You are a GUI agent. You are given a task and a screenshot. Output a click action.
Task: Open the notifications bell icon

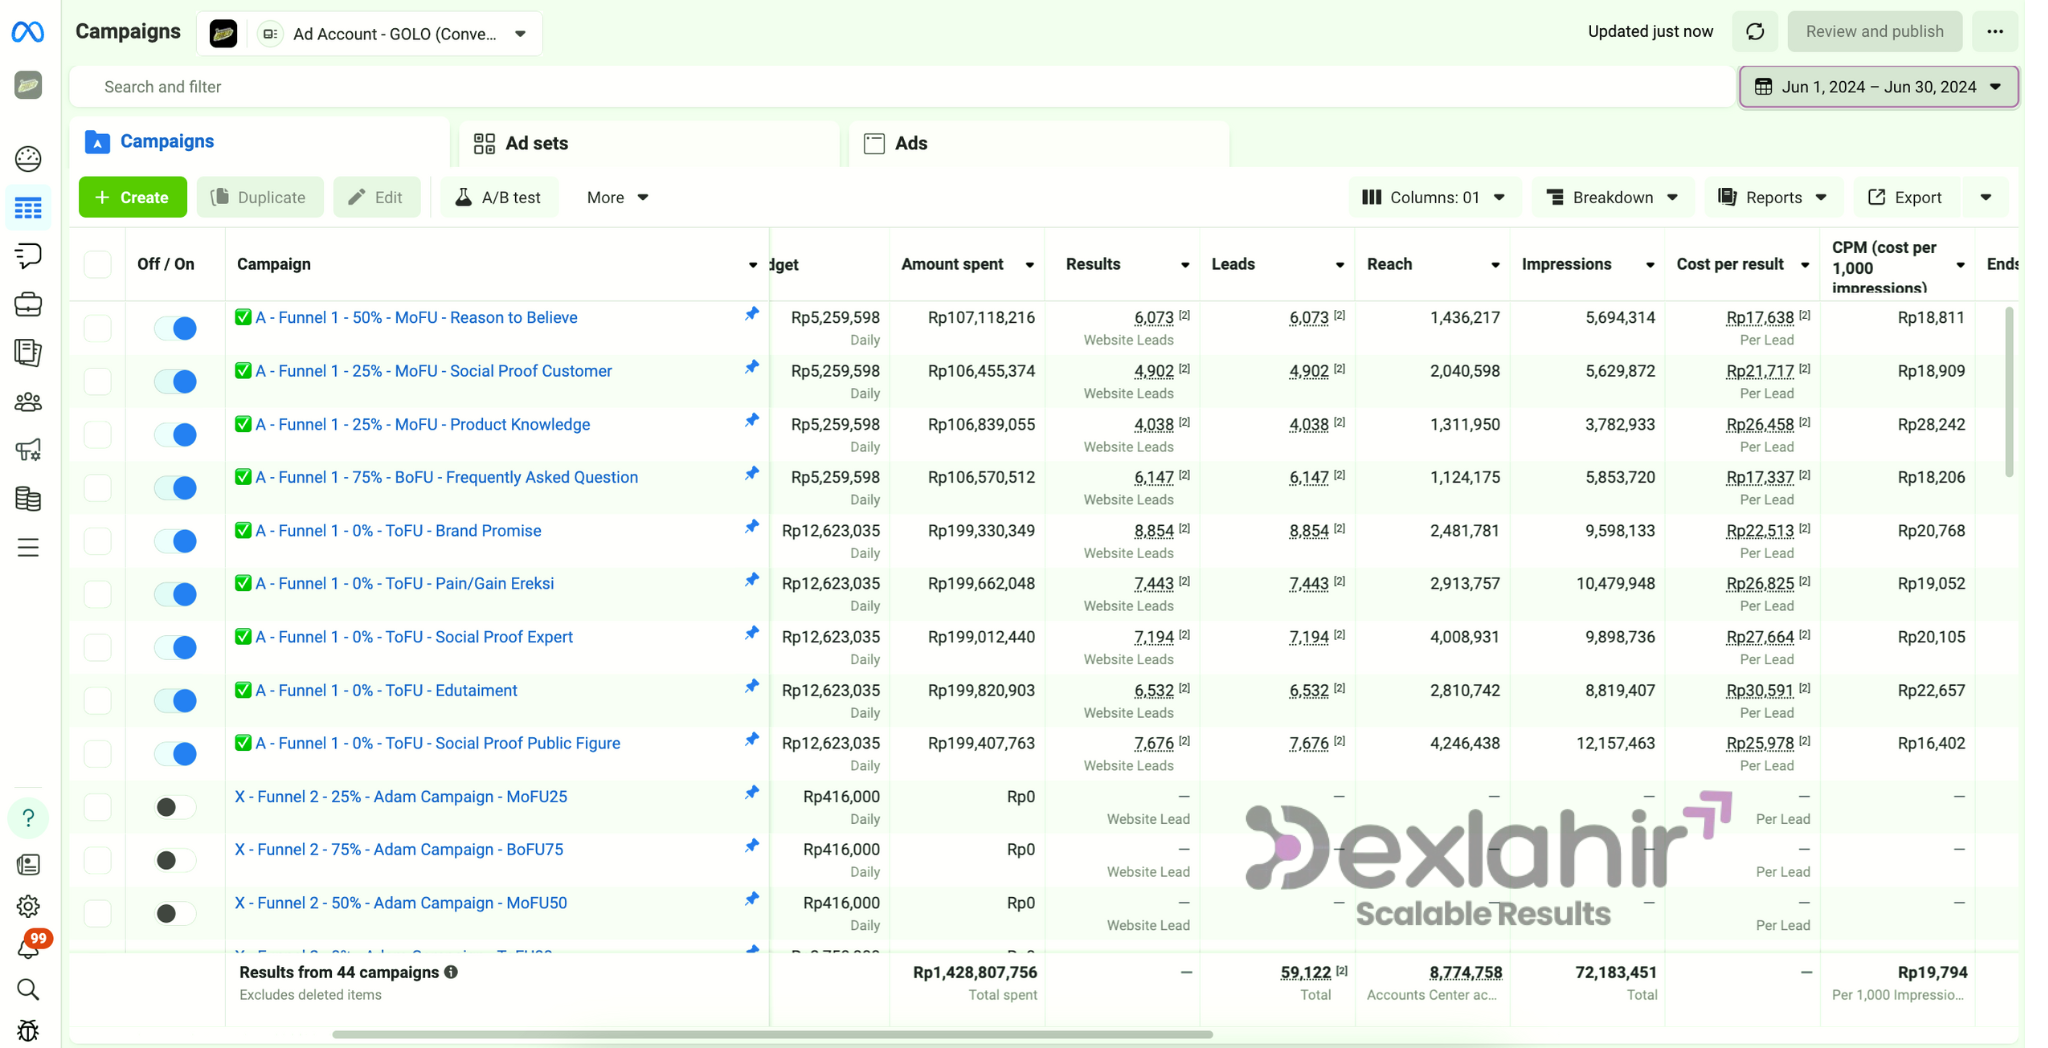coord(28,948)
